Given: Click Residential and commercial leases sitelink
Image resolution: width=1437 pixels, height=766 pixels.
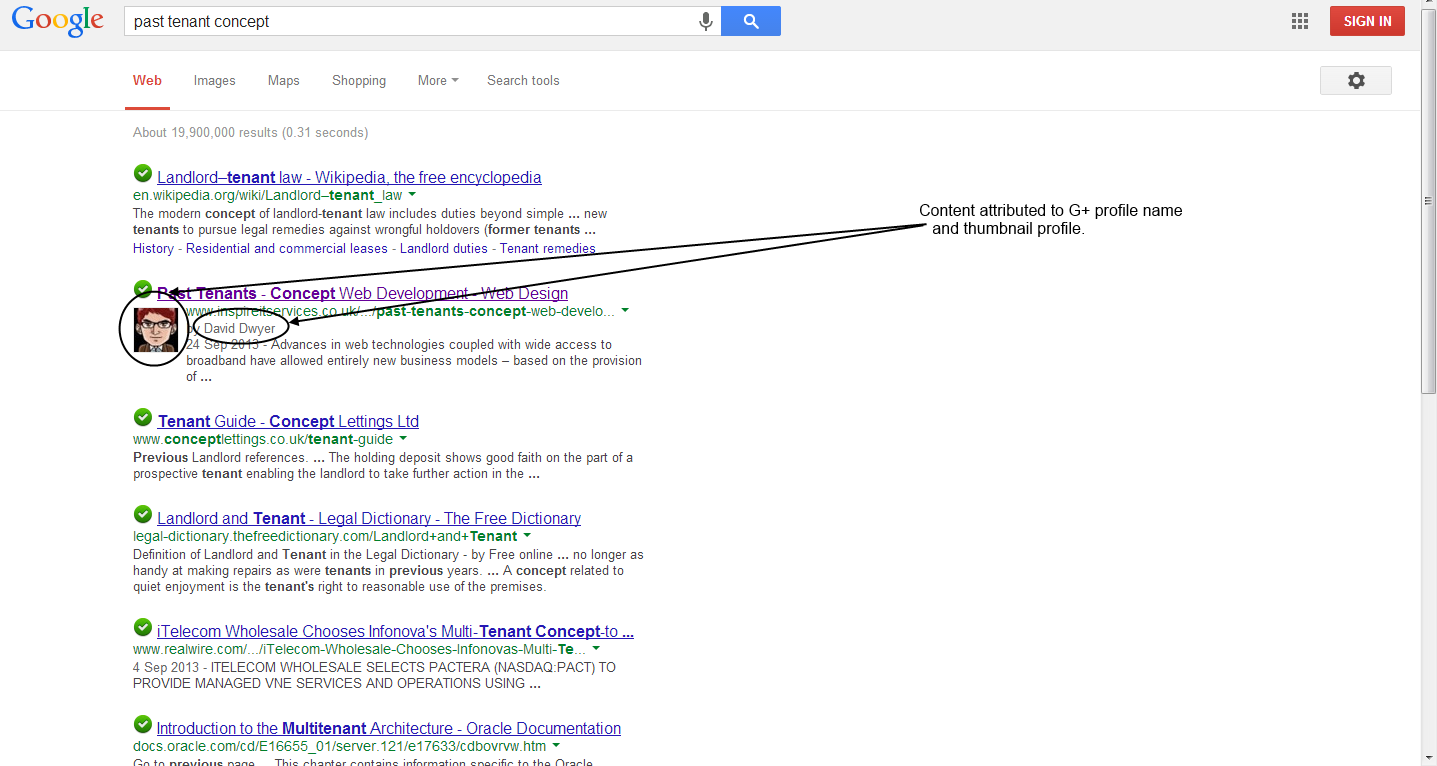Looking at the screenshot, I should (x=287, y=248).
